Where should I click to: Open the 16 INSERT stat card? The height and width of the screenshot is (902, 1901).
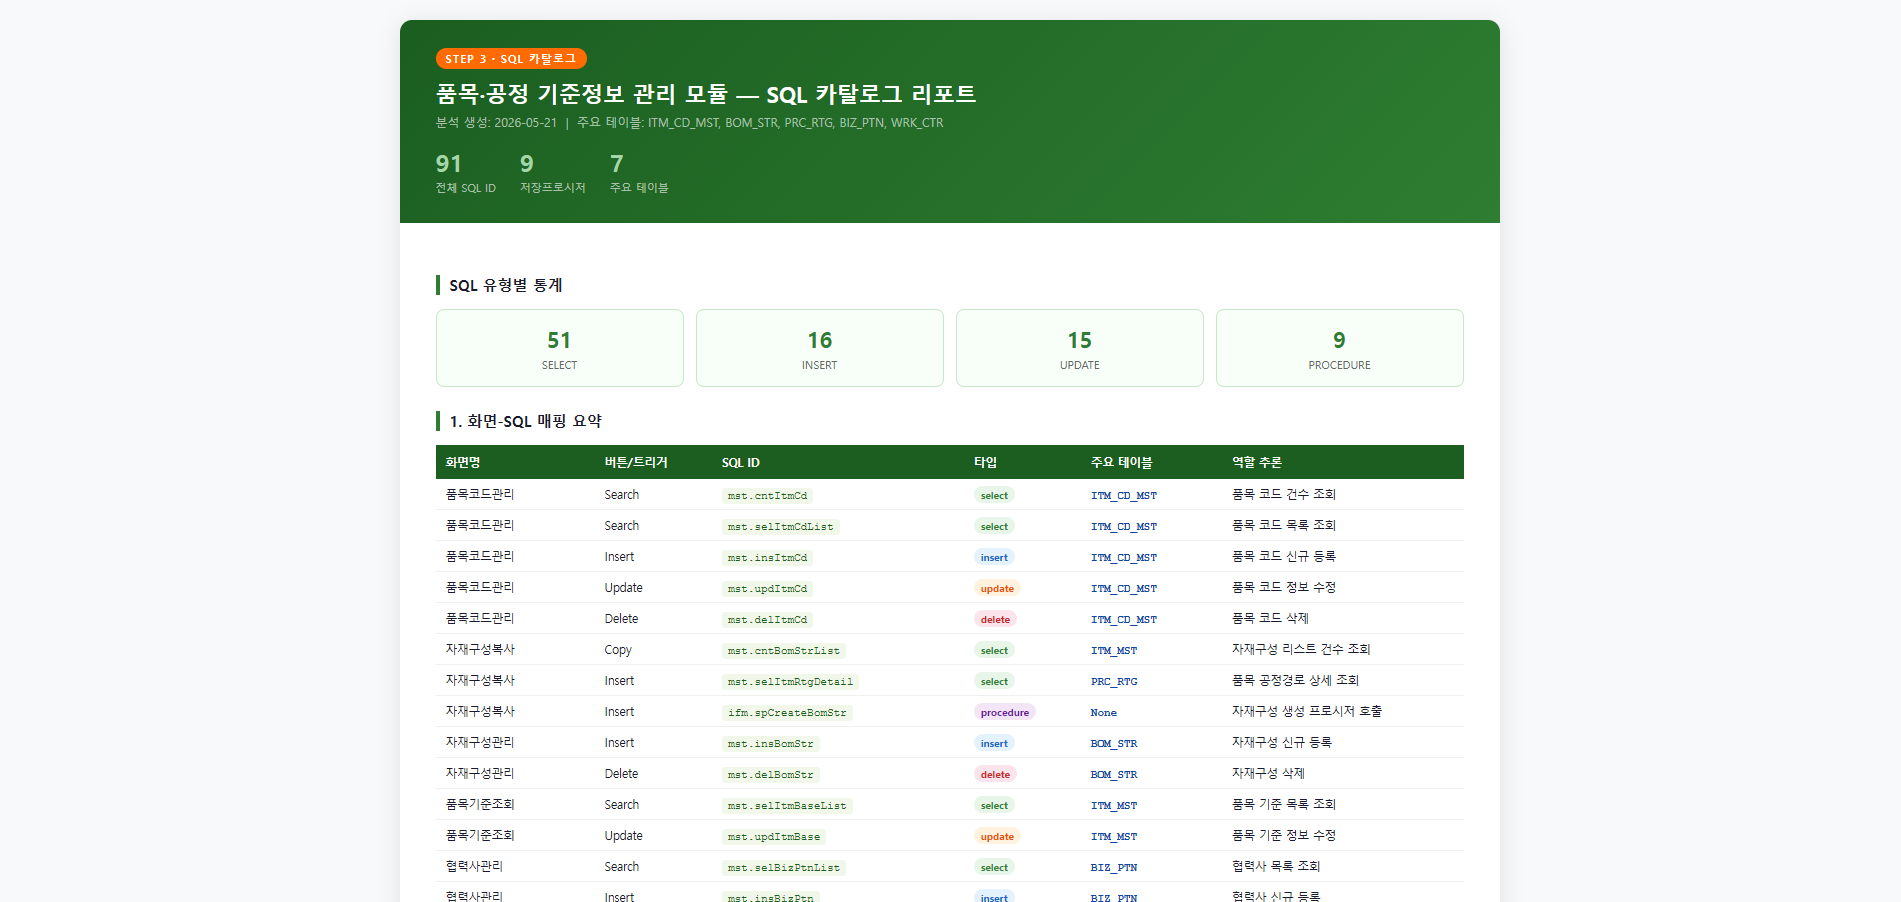pyautogui.click(x=820, y=348)
